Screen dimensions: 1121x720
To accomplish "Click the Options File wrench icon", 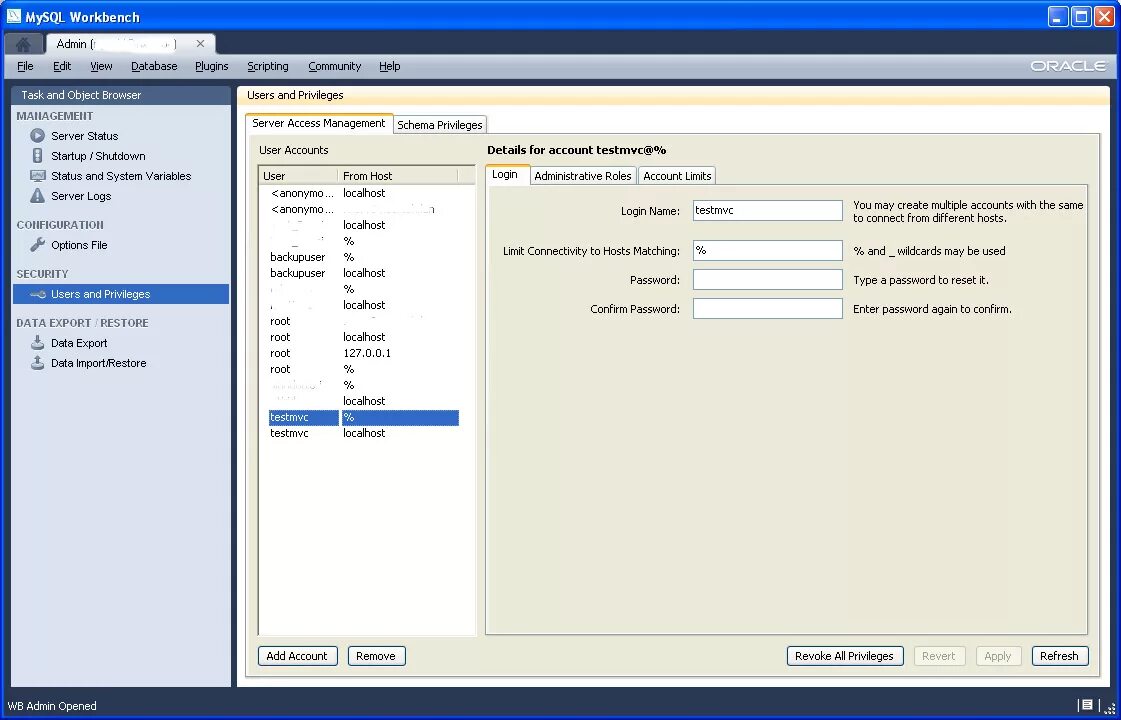I will [37, 245].
